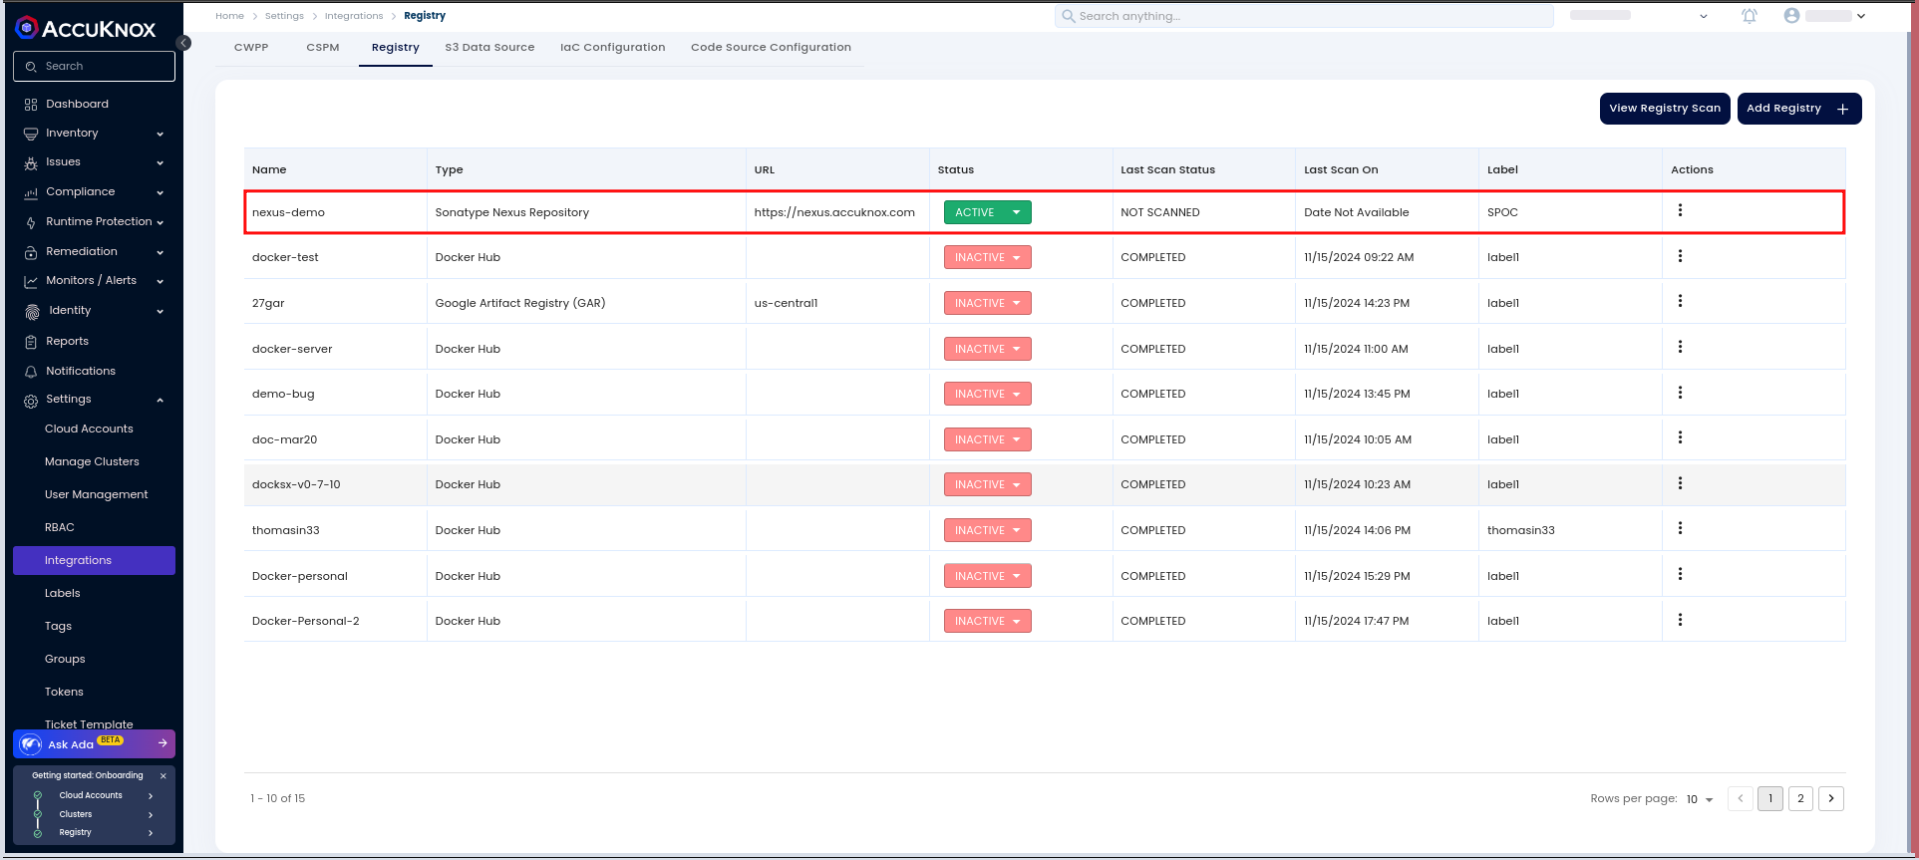The height and width of the screenshot is (860, 1919).
Task: Click the Integrations breadcrumb link
Action: [x=354, y=16]
